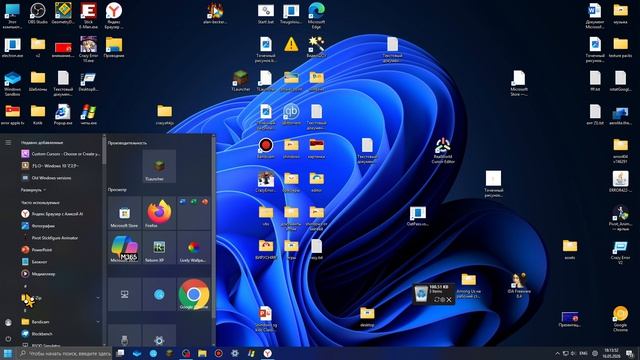Show hidden tray icons chevron
Viewport: 640px width, 360px height.
tap(557, 353)
